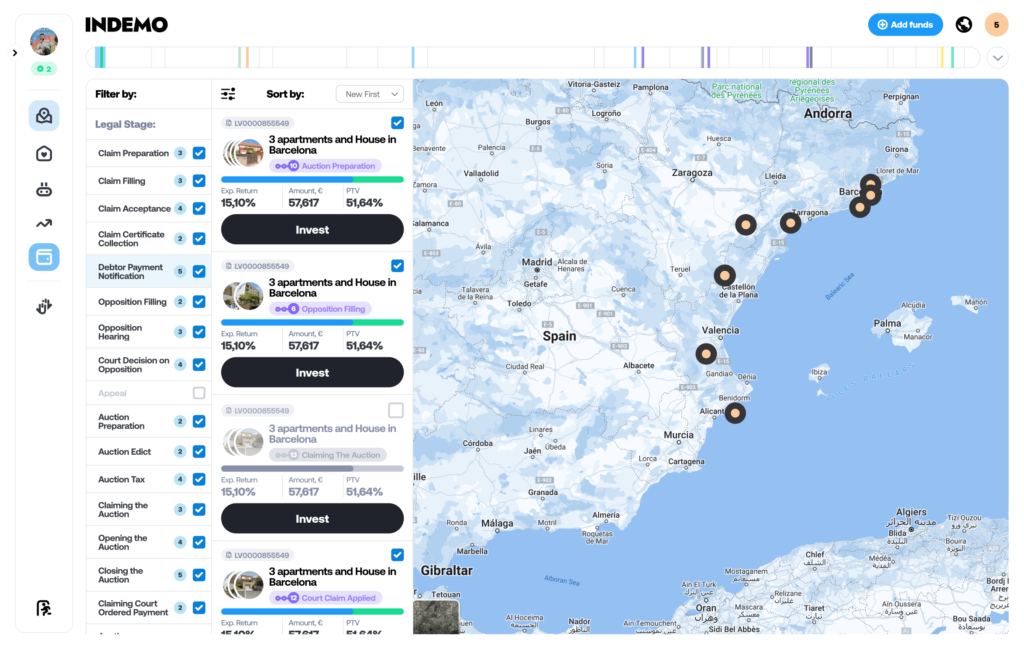Expand the timeline bar chevron
The height and width of the screenshot is (647, 1024).
click(997, 58)
